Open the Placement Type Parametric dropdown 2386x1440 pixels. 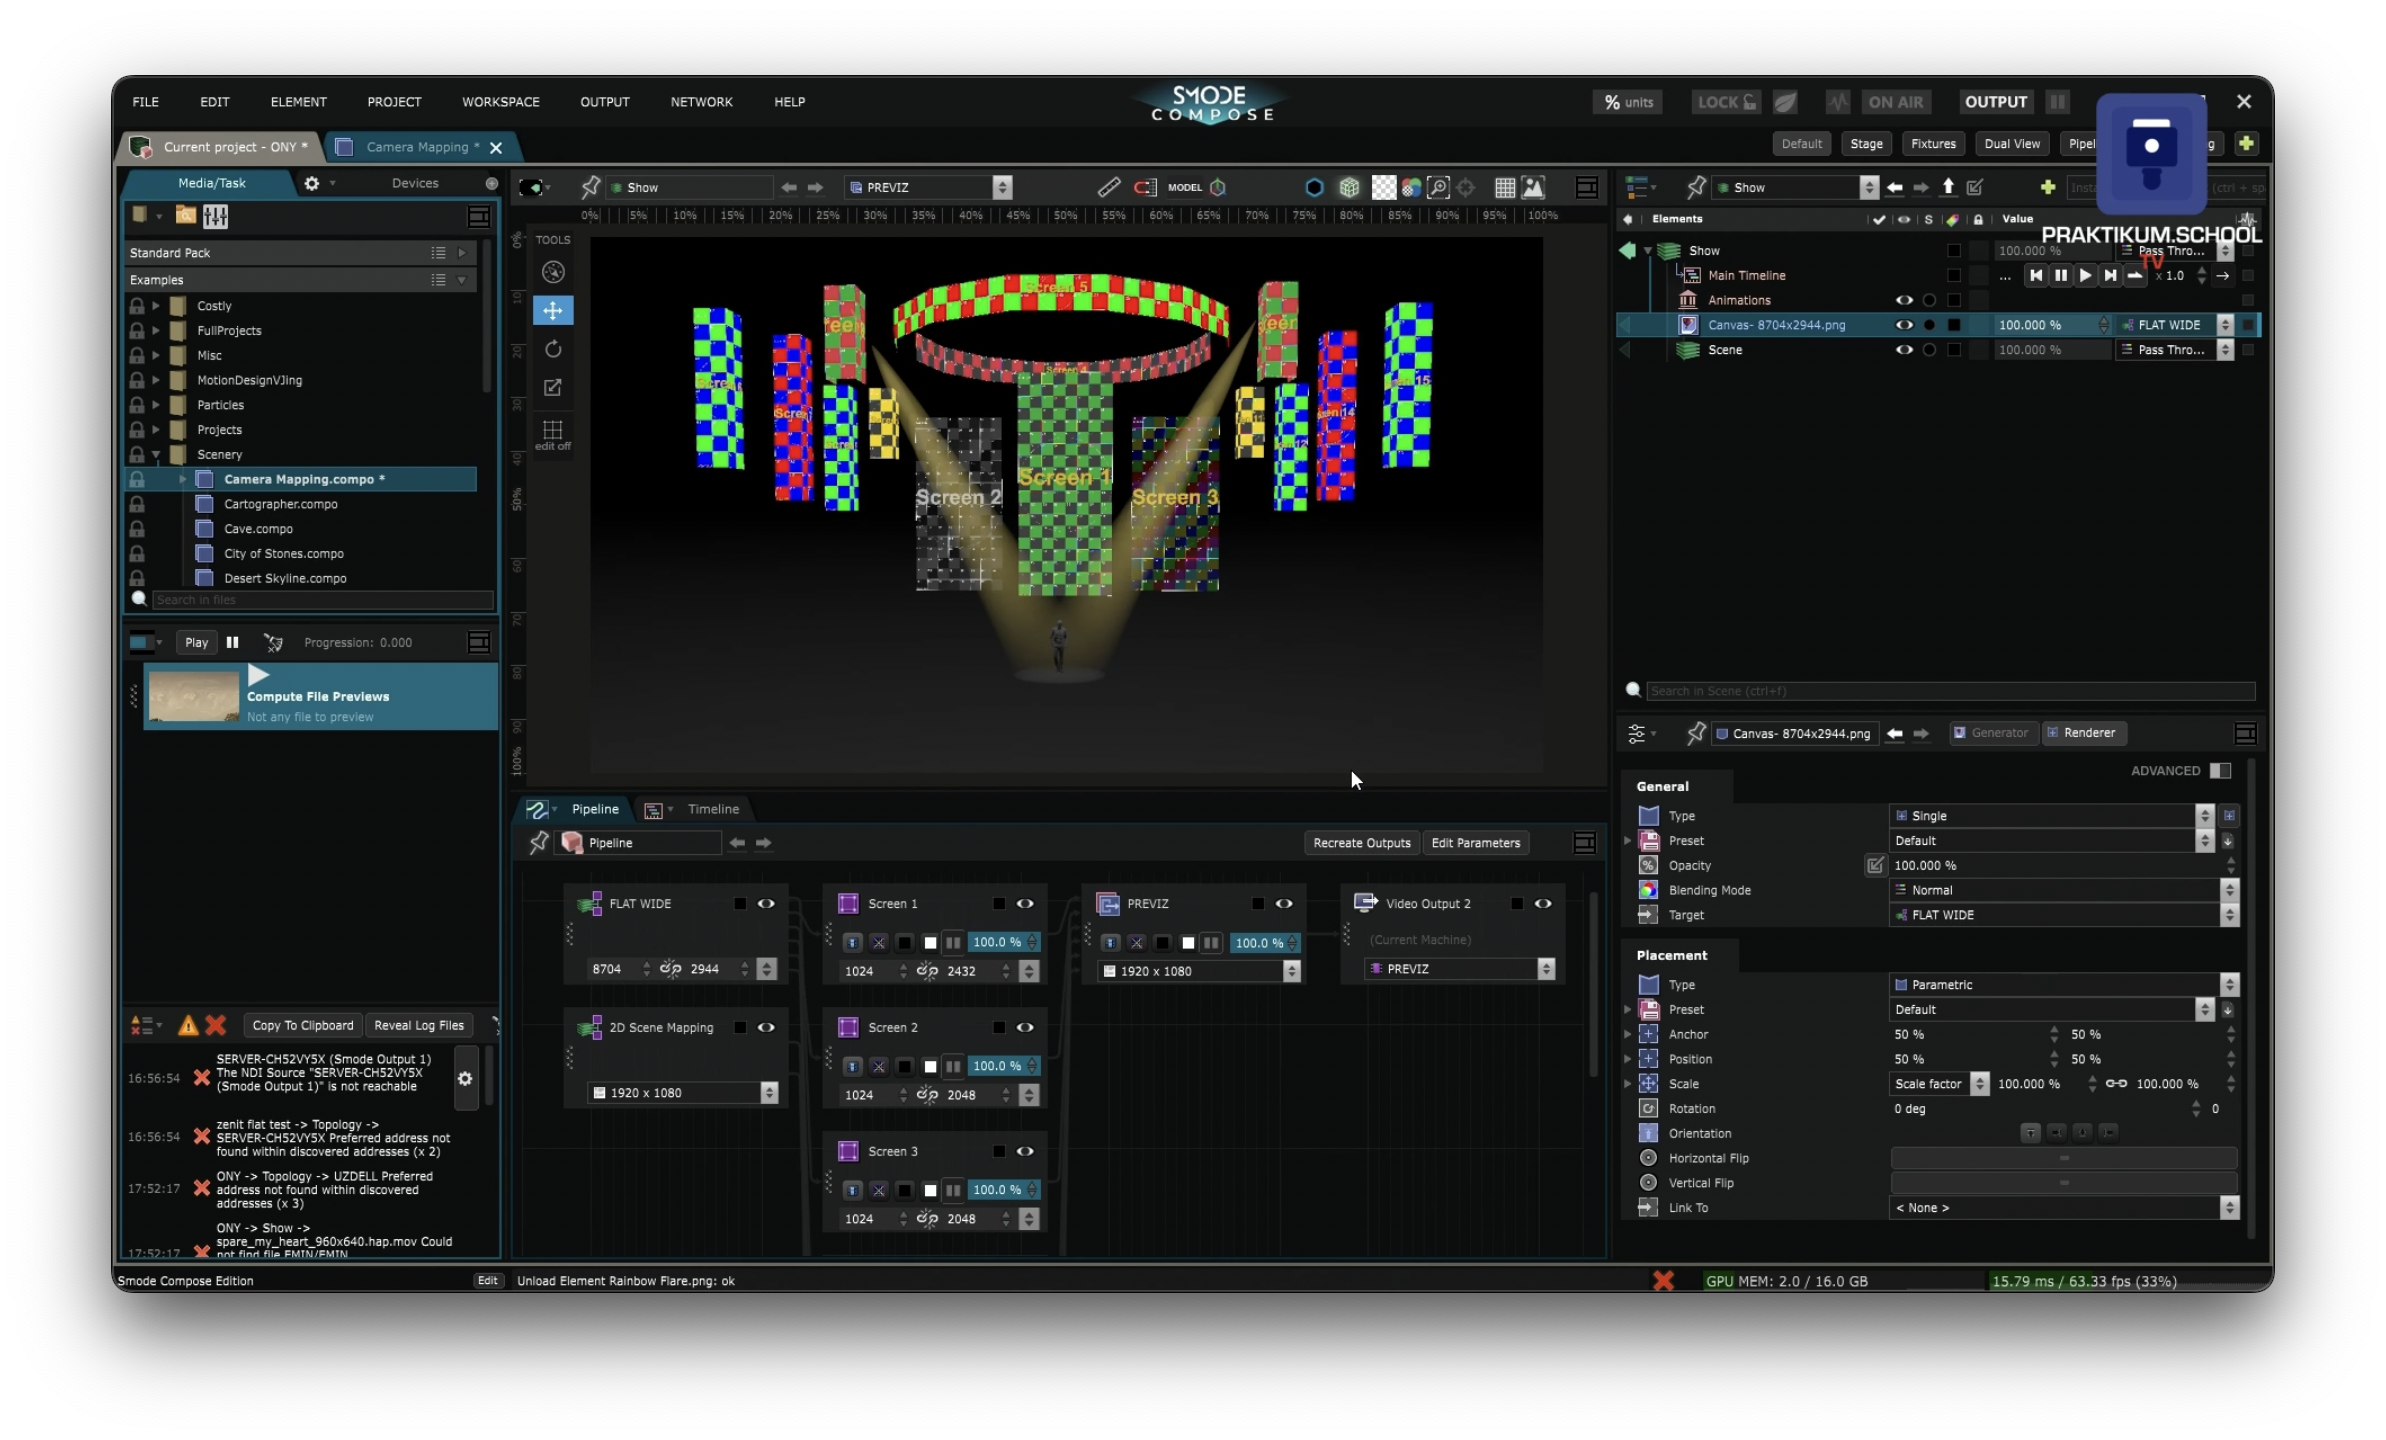(x=2063, y=985)
